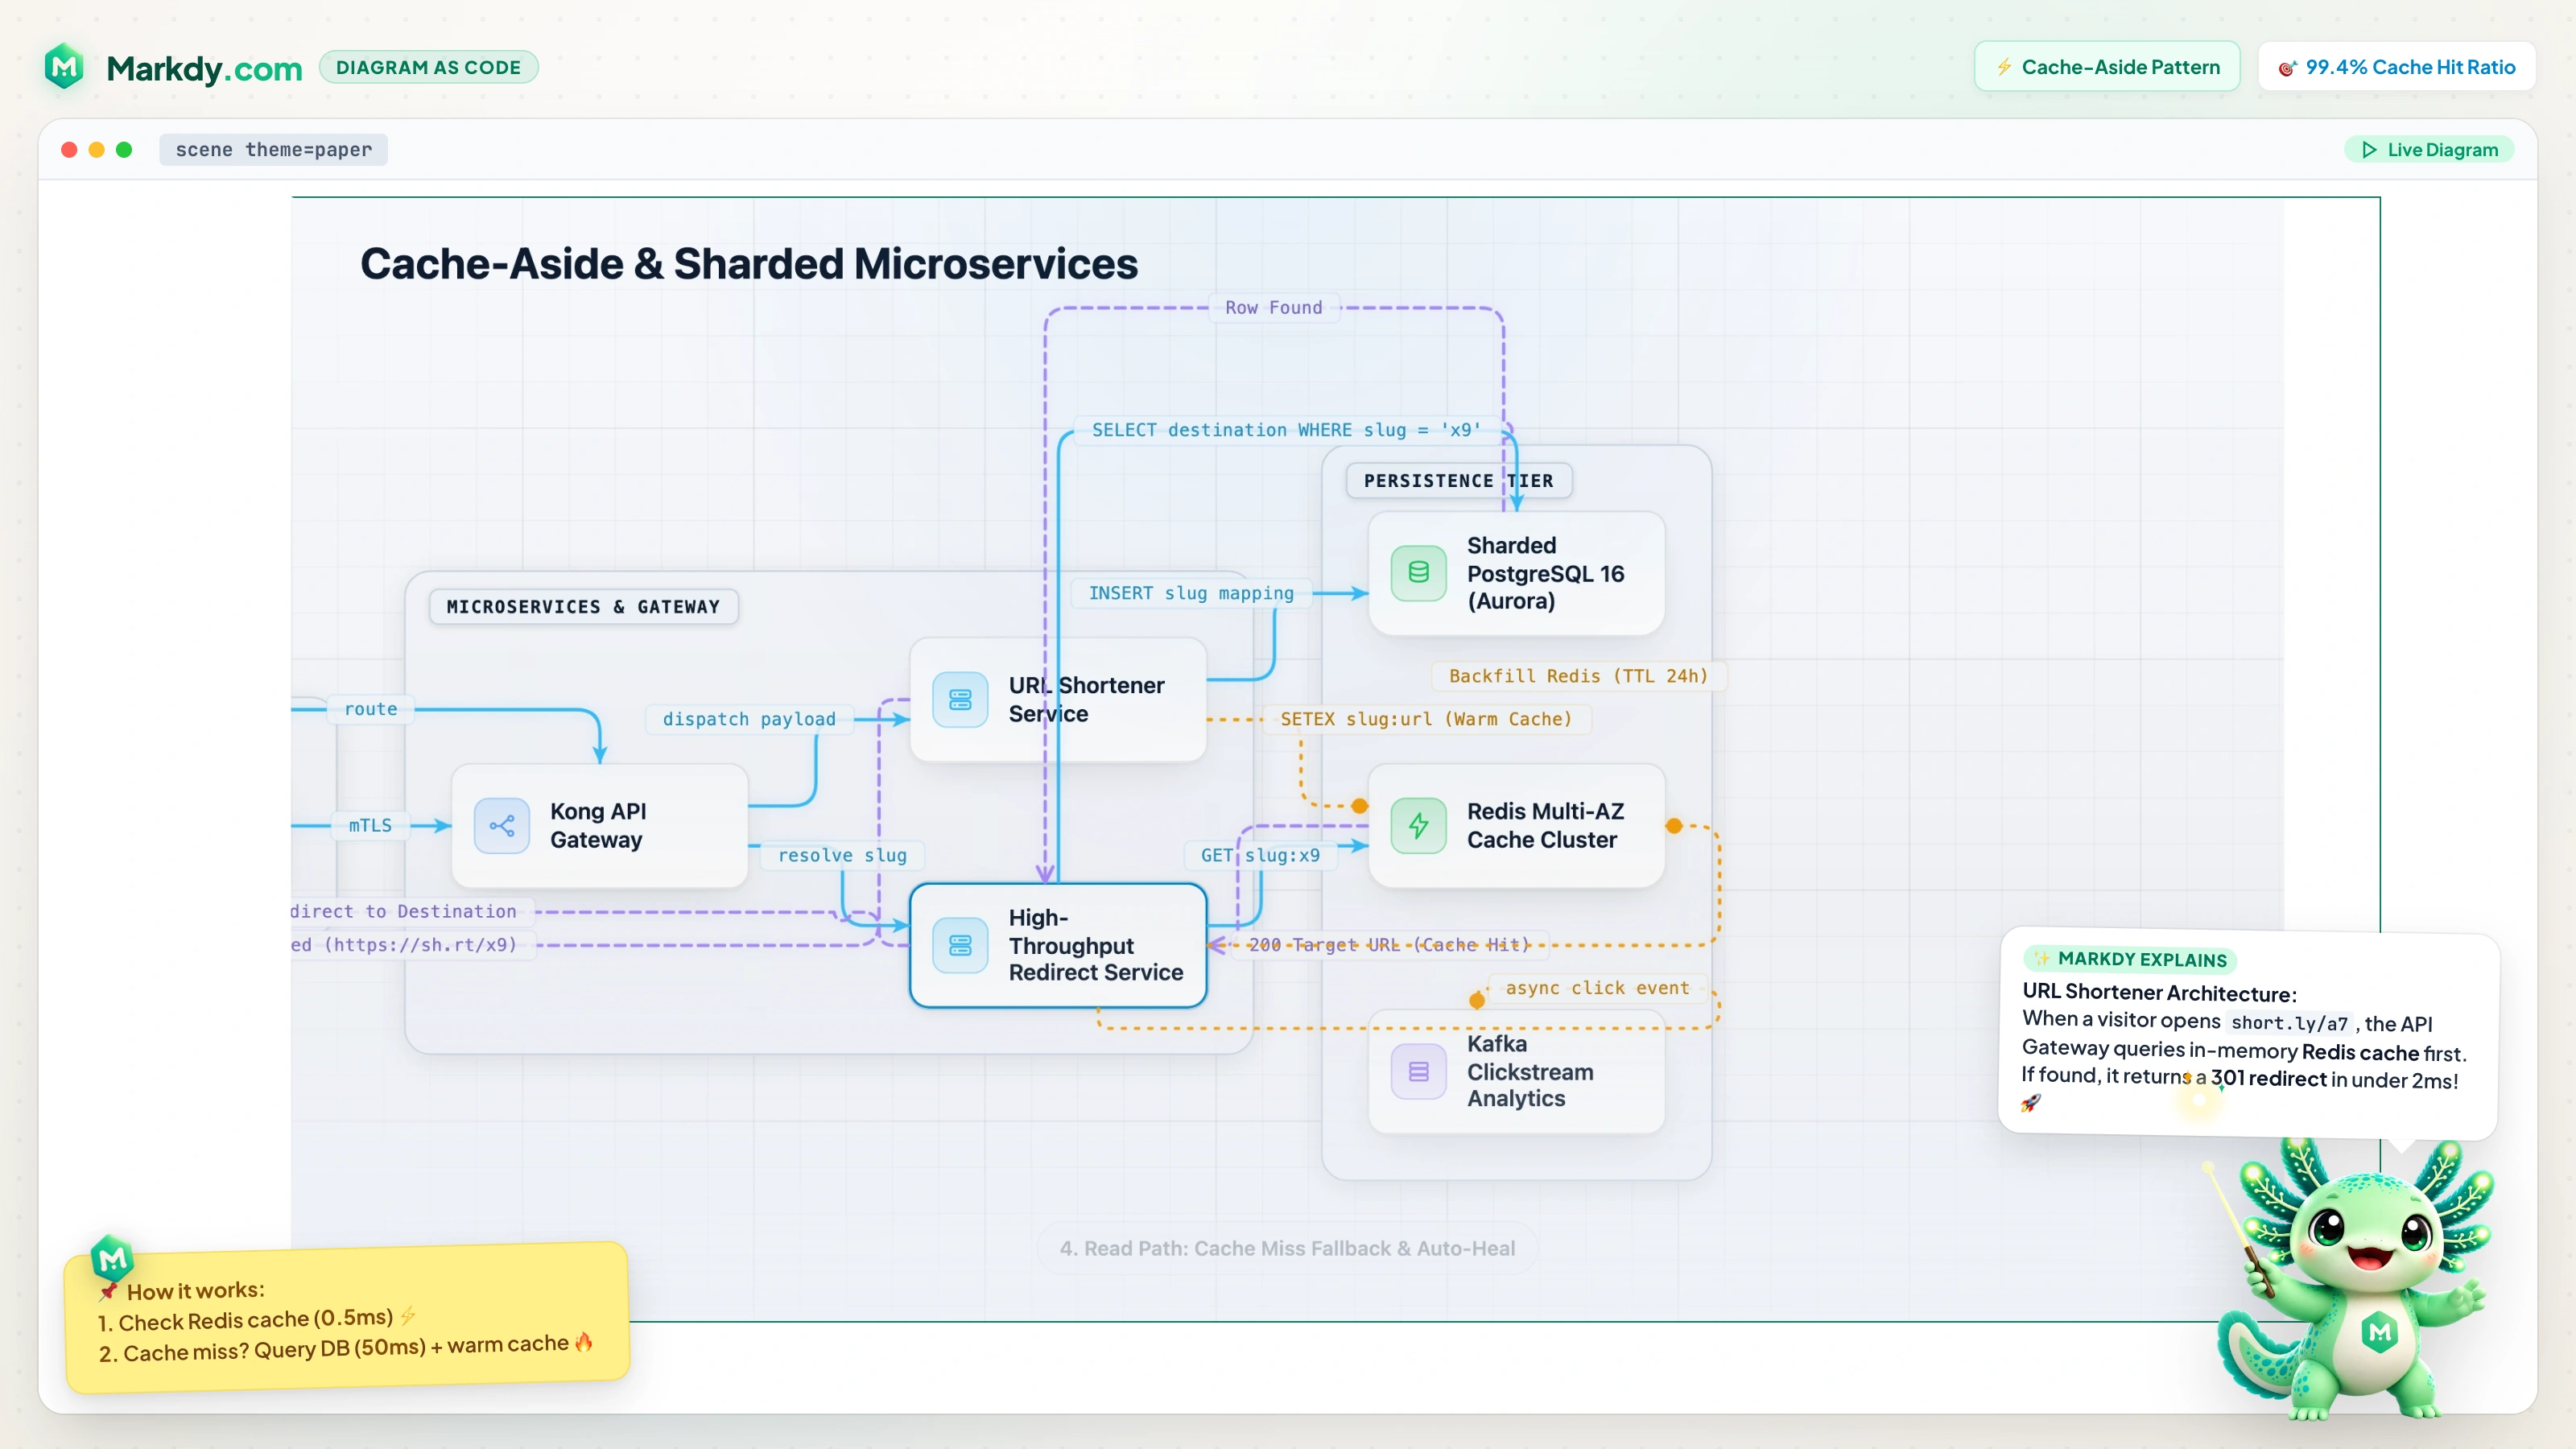Select the Sharded PostgreSQL 16 (Aurora) node
The height and width of the screenshot is (1449, 2576).
[1516, 573]
